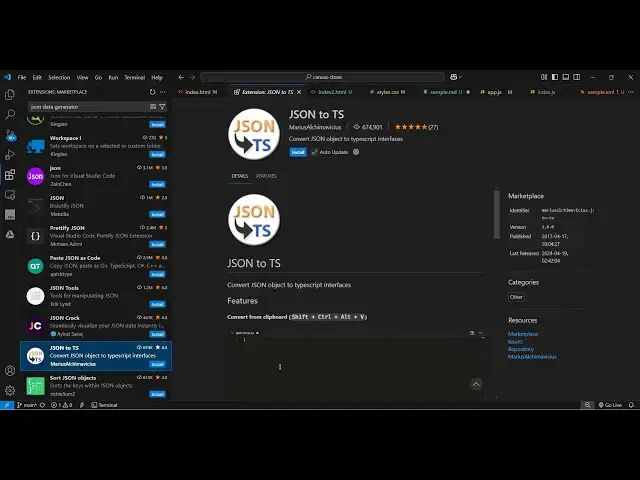Toggle the secondary side bar
Screen dimensions: 640x480
577,77
